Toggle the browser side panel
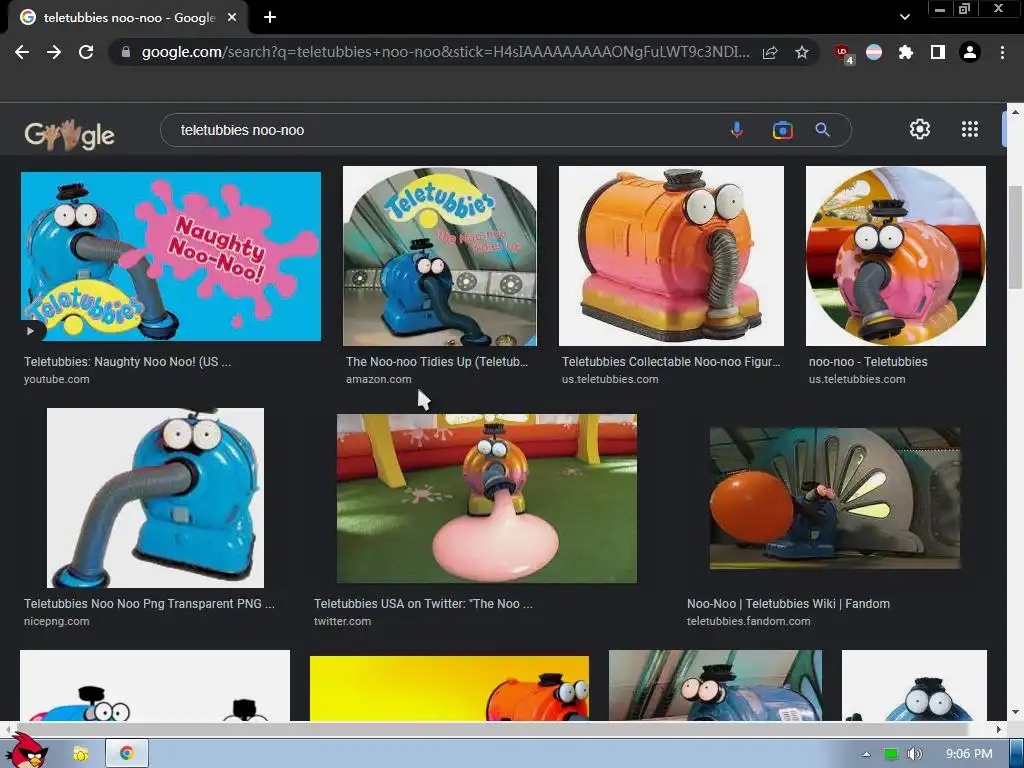 pyautogui.click(x=938, y=52)
